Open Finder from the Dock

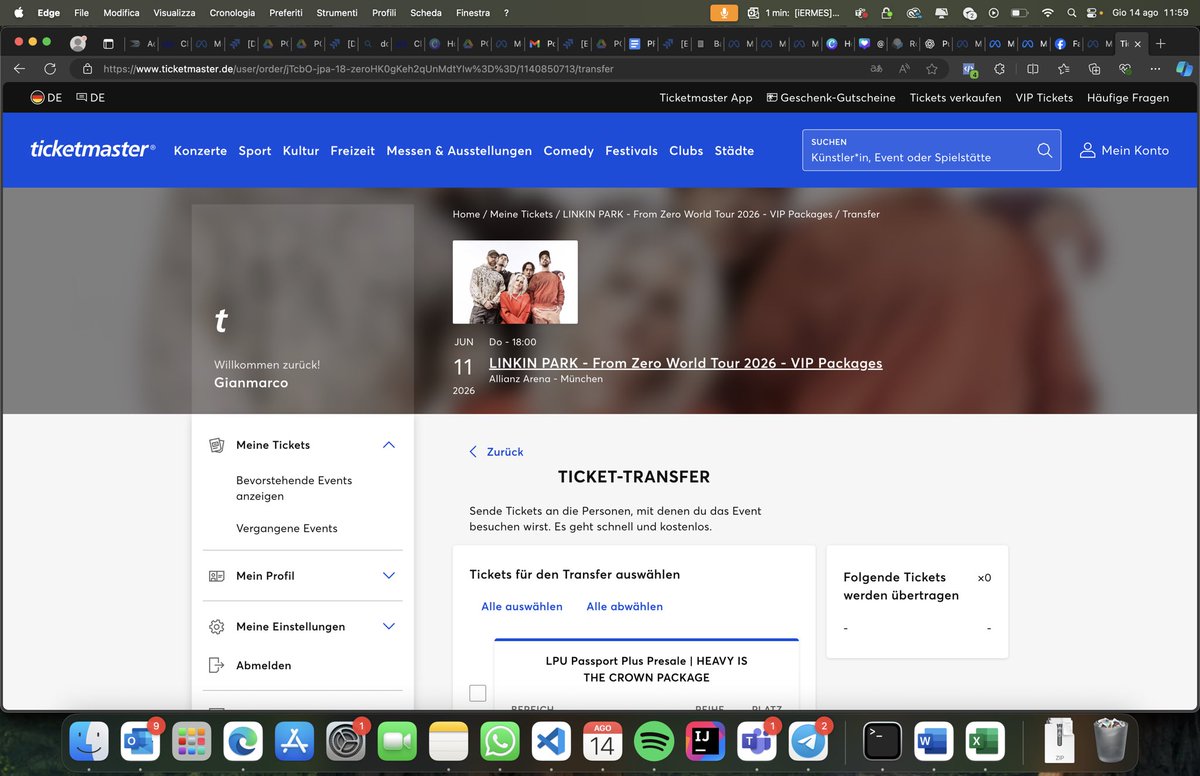point(89,741)
